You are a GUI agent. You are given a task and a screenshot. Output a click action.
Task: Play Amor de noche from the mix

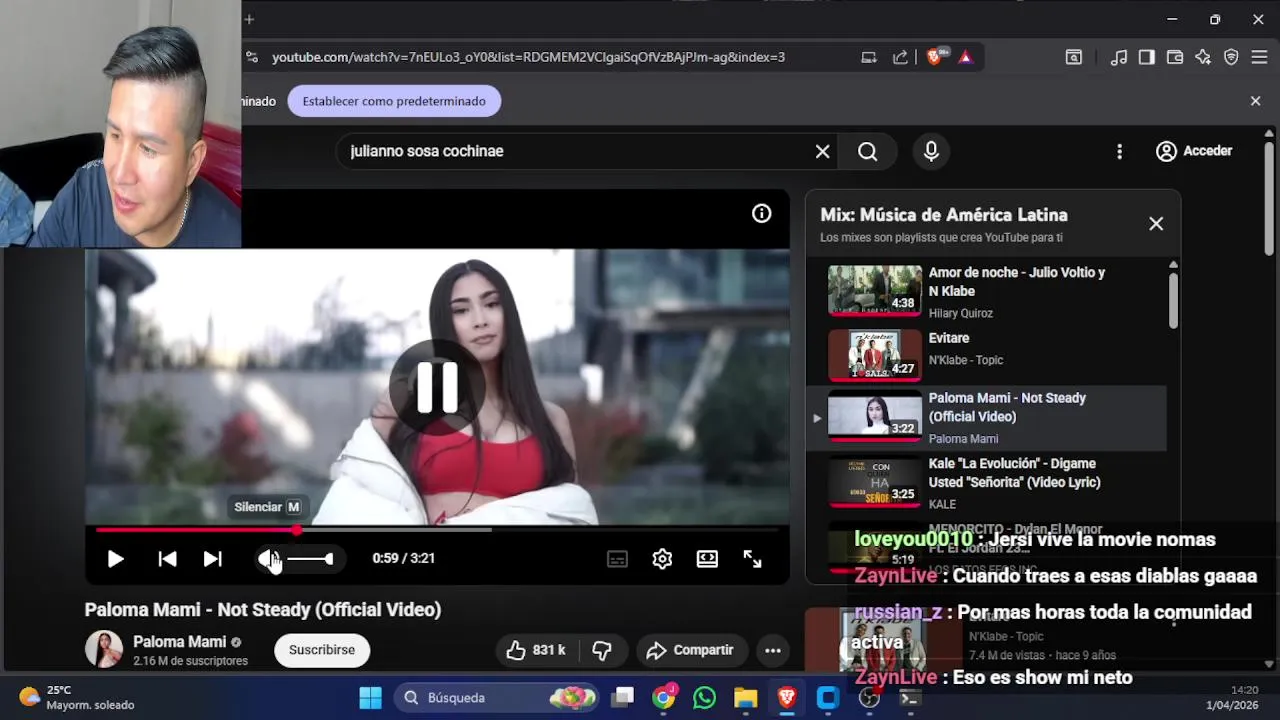click(985, 291)
